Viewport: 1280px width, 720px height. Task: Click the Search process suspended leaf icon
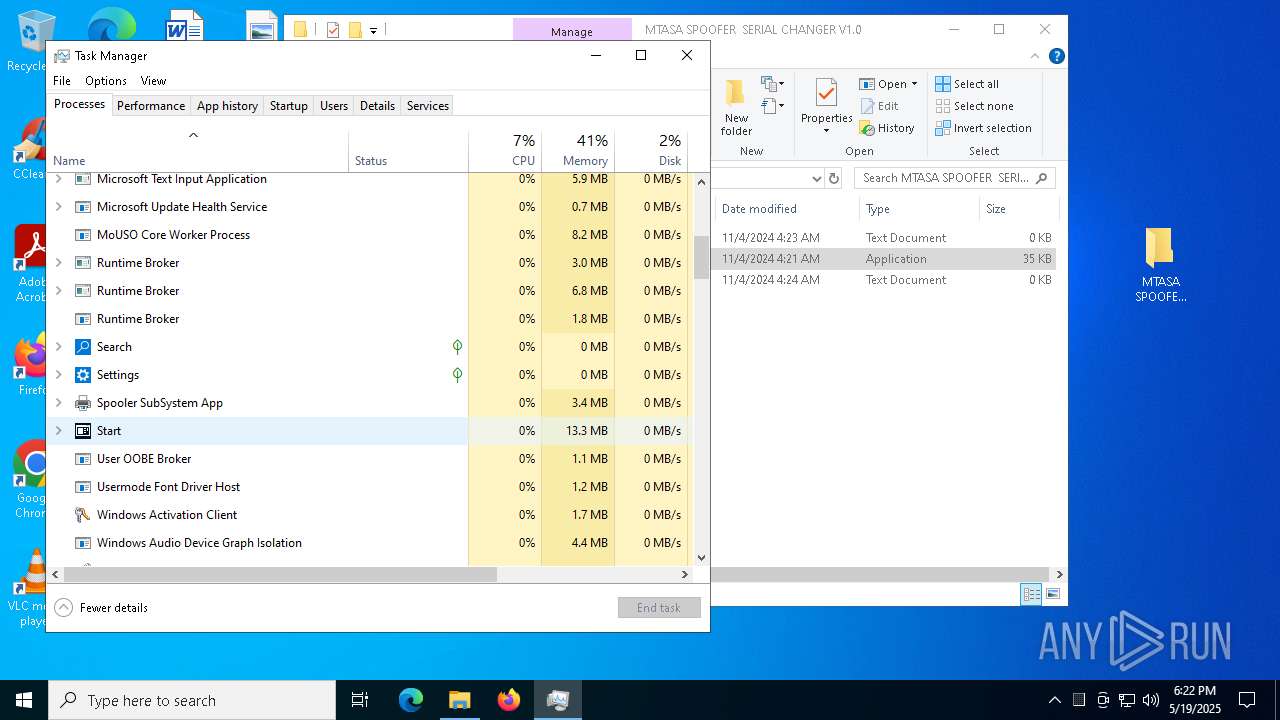click(x=457, y=347)
